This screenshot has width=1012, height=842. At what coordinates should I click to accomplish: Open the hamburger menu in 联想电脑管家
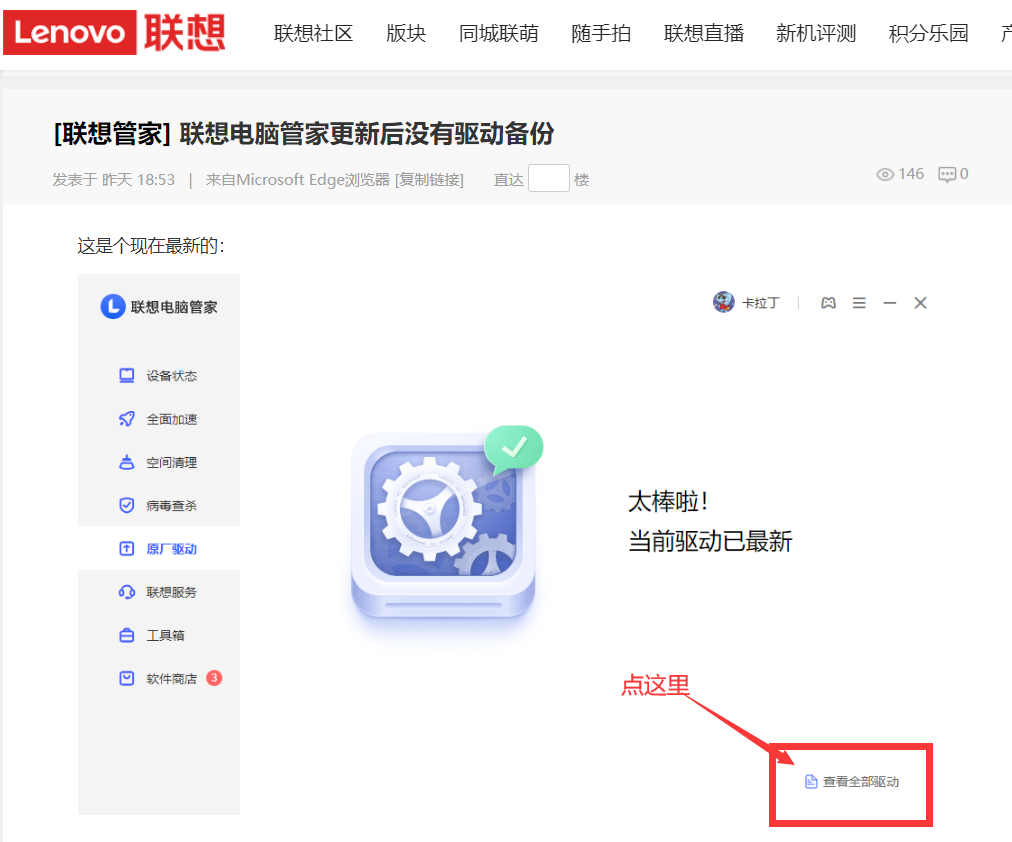[x=859, y=303]
